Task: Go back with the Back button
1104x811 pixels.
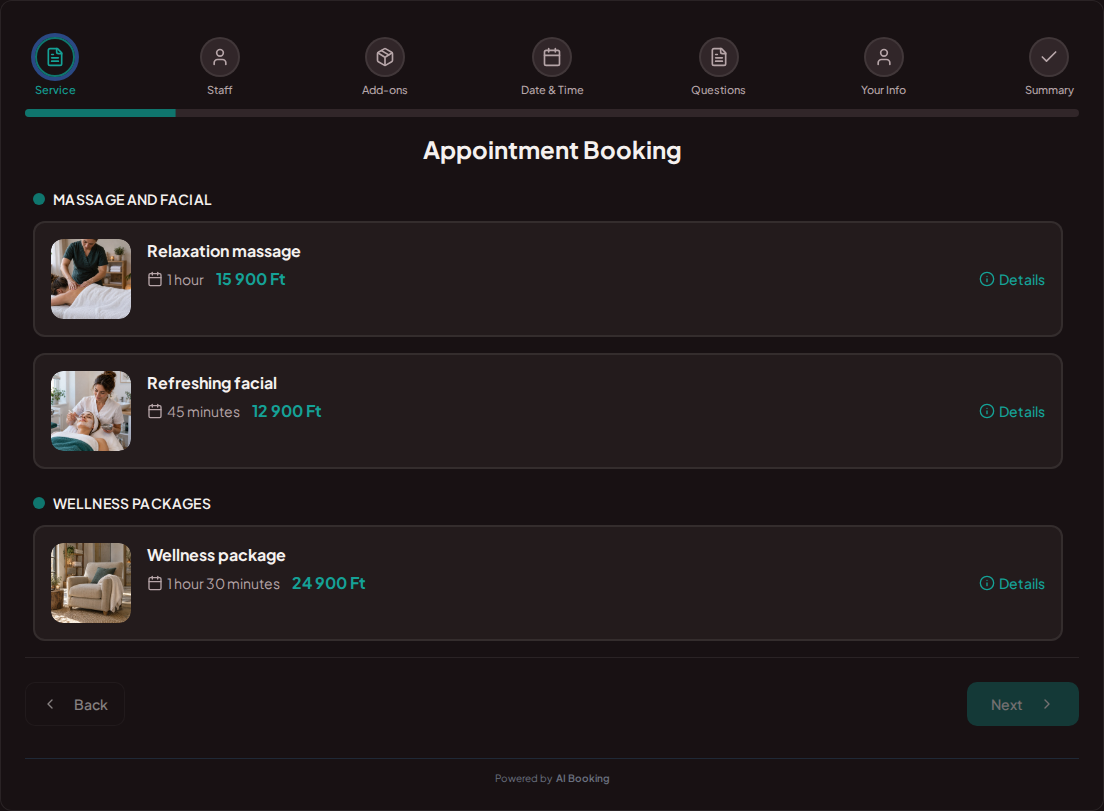Action: [75, 704]
